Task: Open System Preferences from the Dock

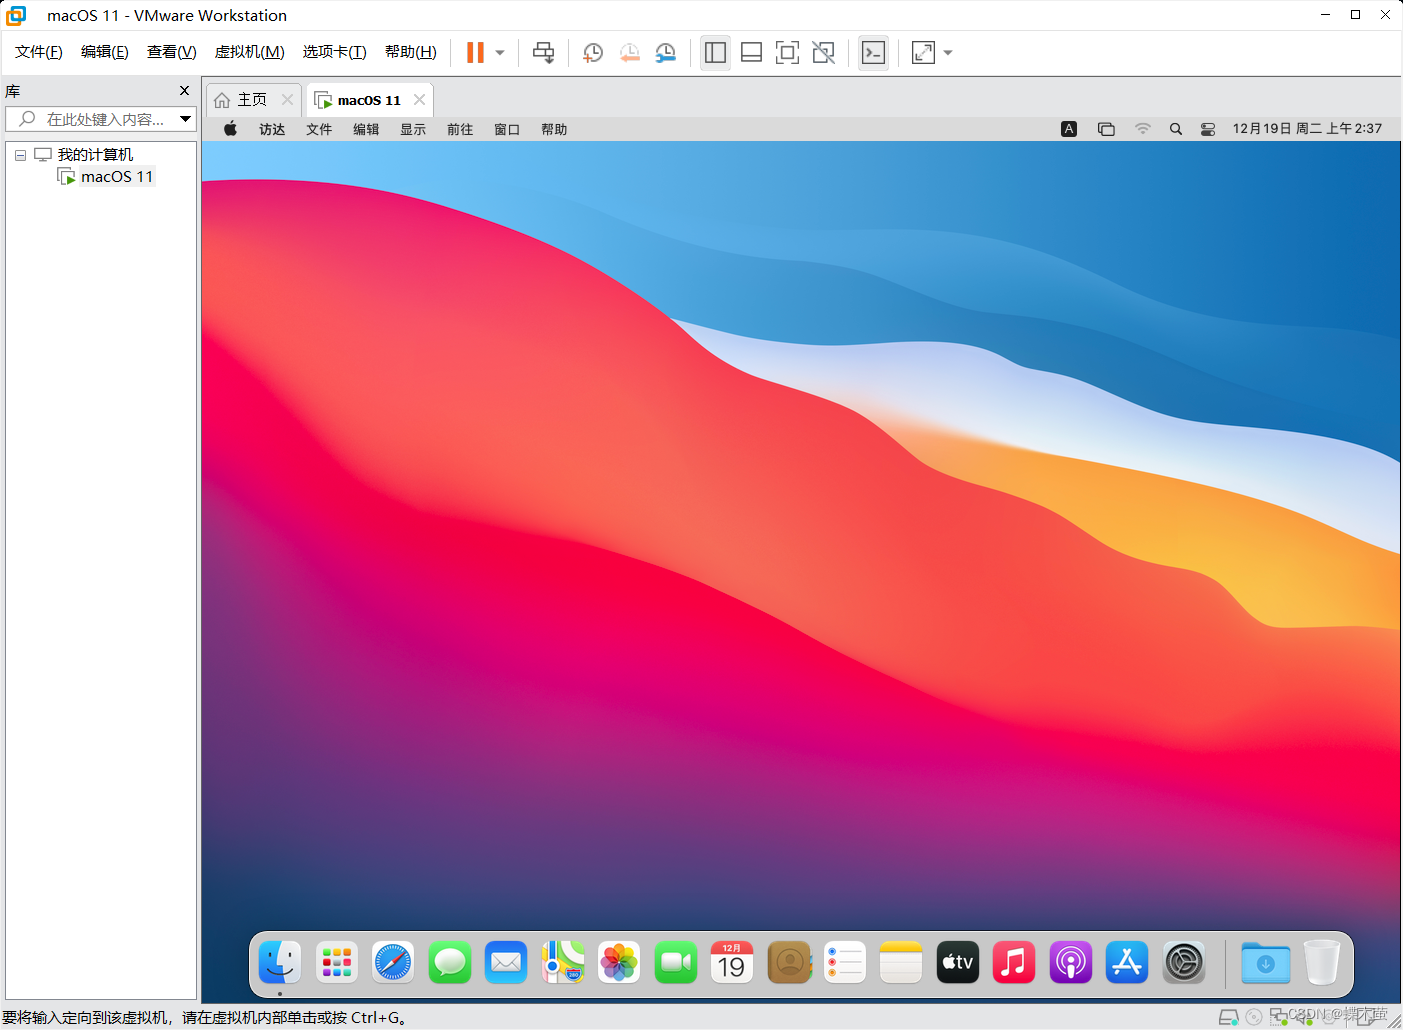Action: click(1184, 963)
